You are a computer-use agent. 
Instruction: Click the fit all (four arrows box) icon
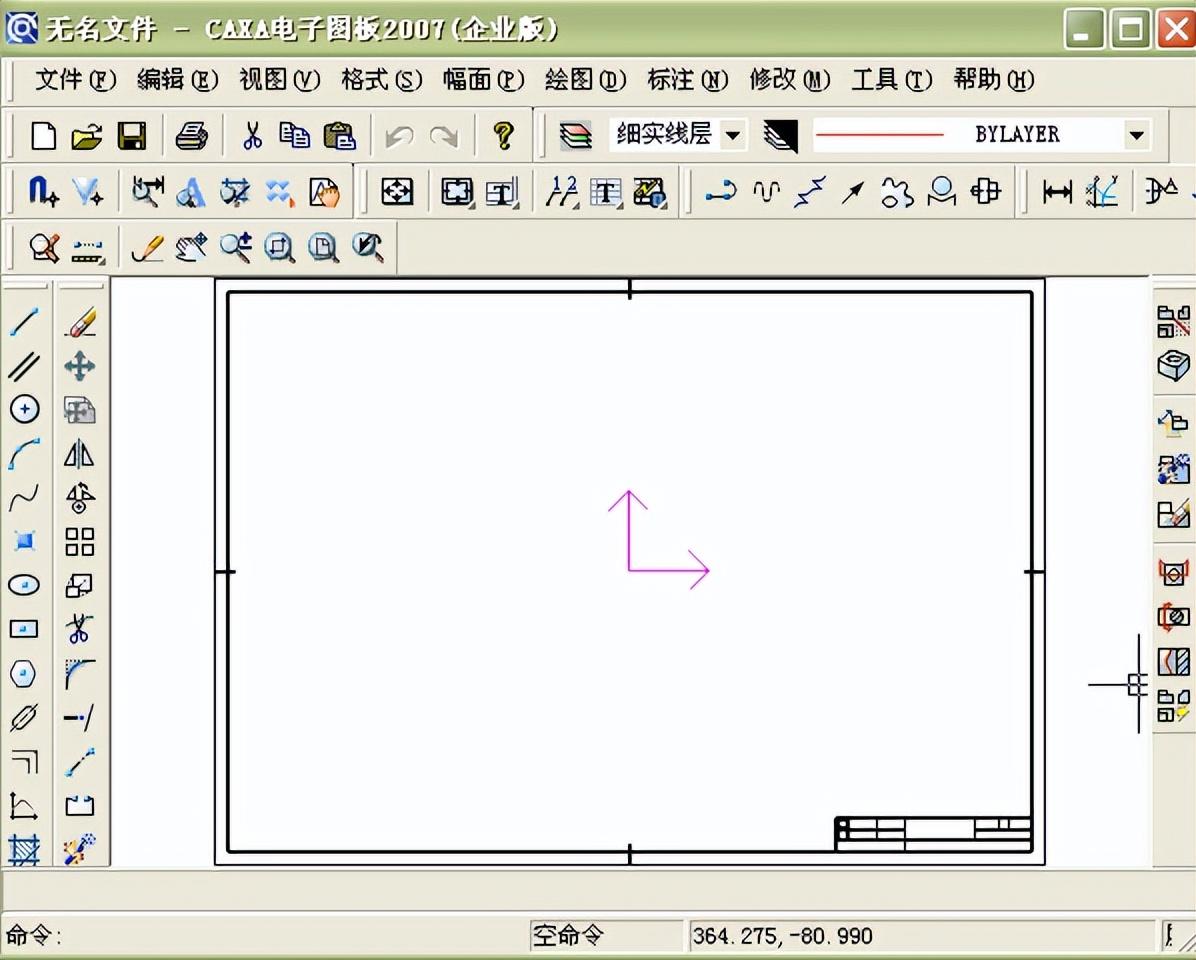(x=397, y=192)
